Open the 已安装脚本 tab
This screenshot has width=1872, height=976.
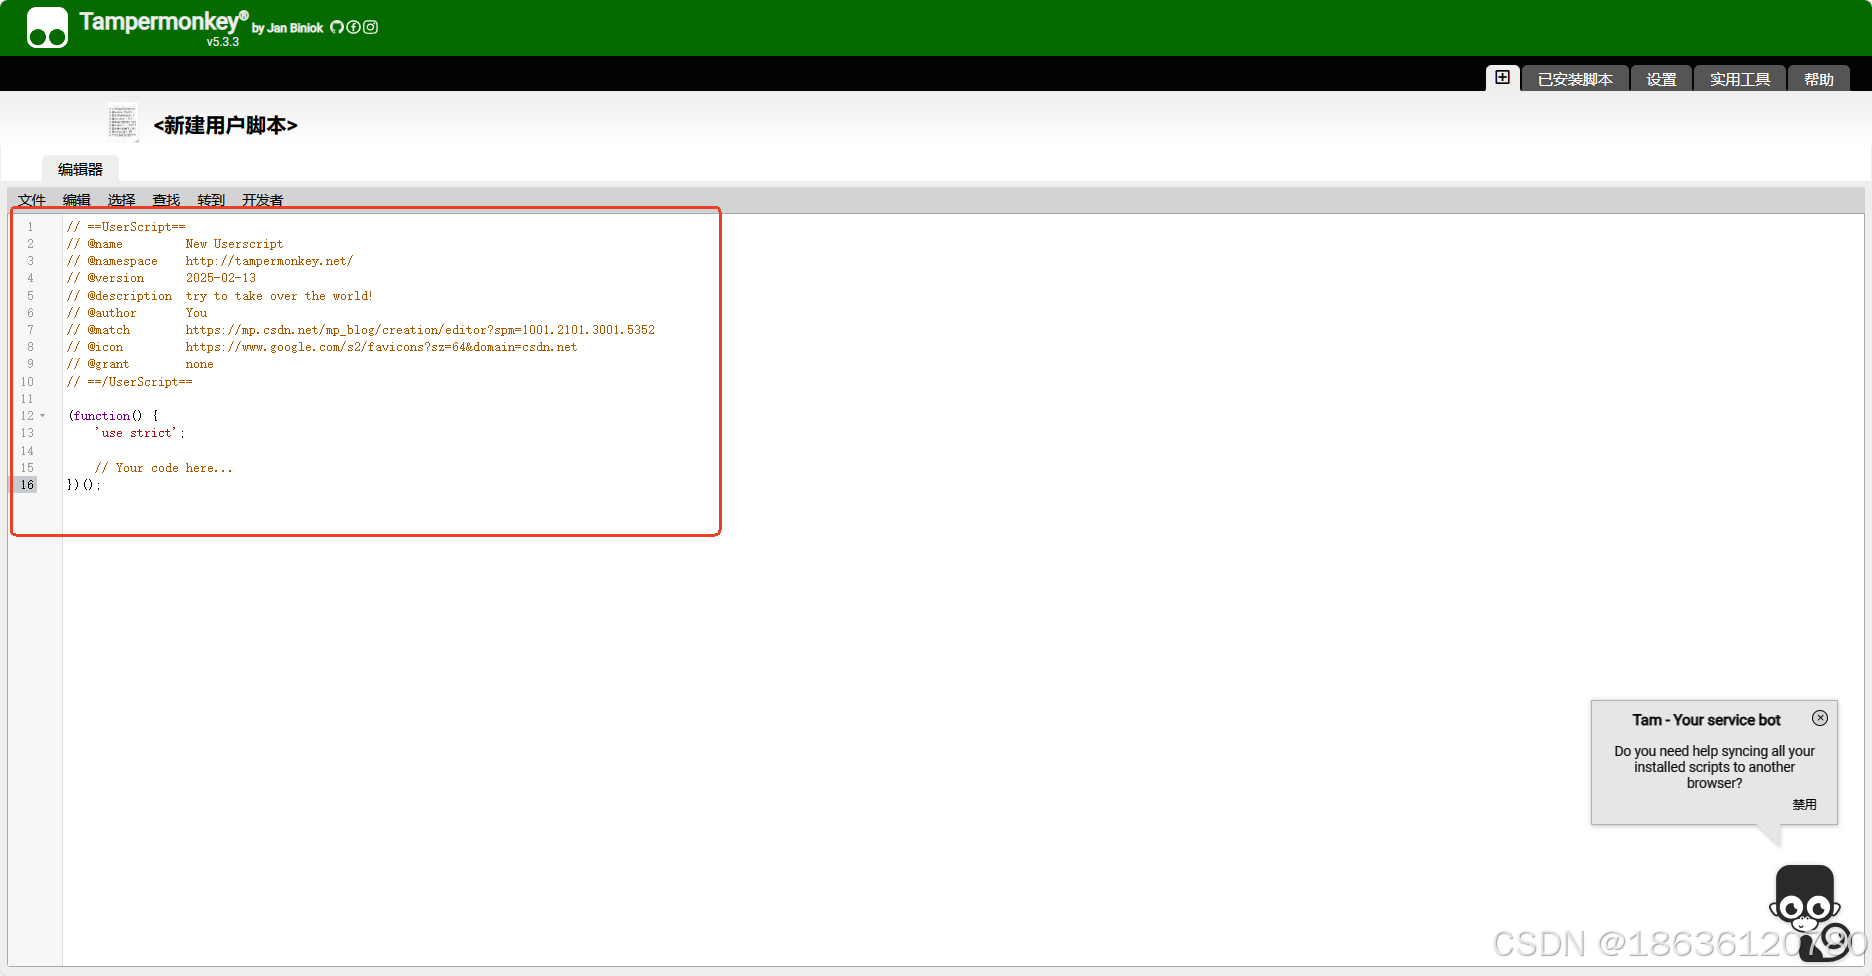coord(1575,79)
